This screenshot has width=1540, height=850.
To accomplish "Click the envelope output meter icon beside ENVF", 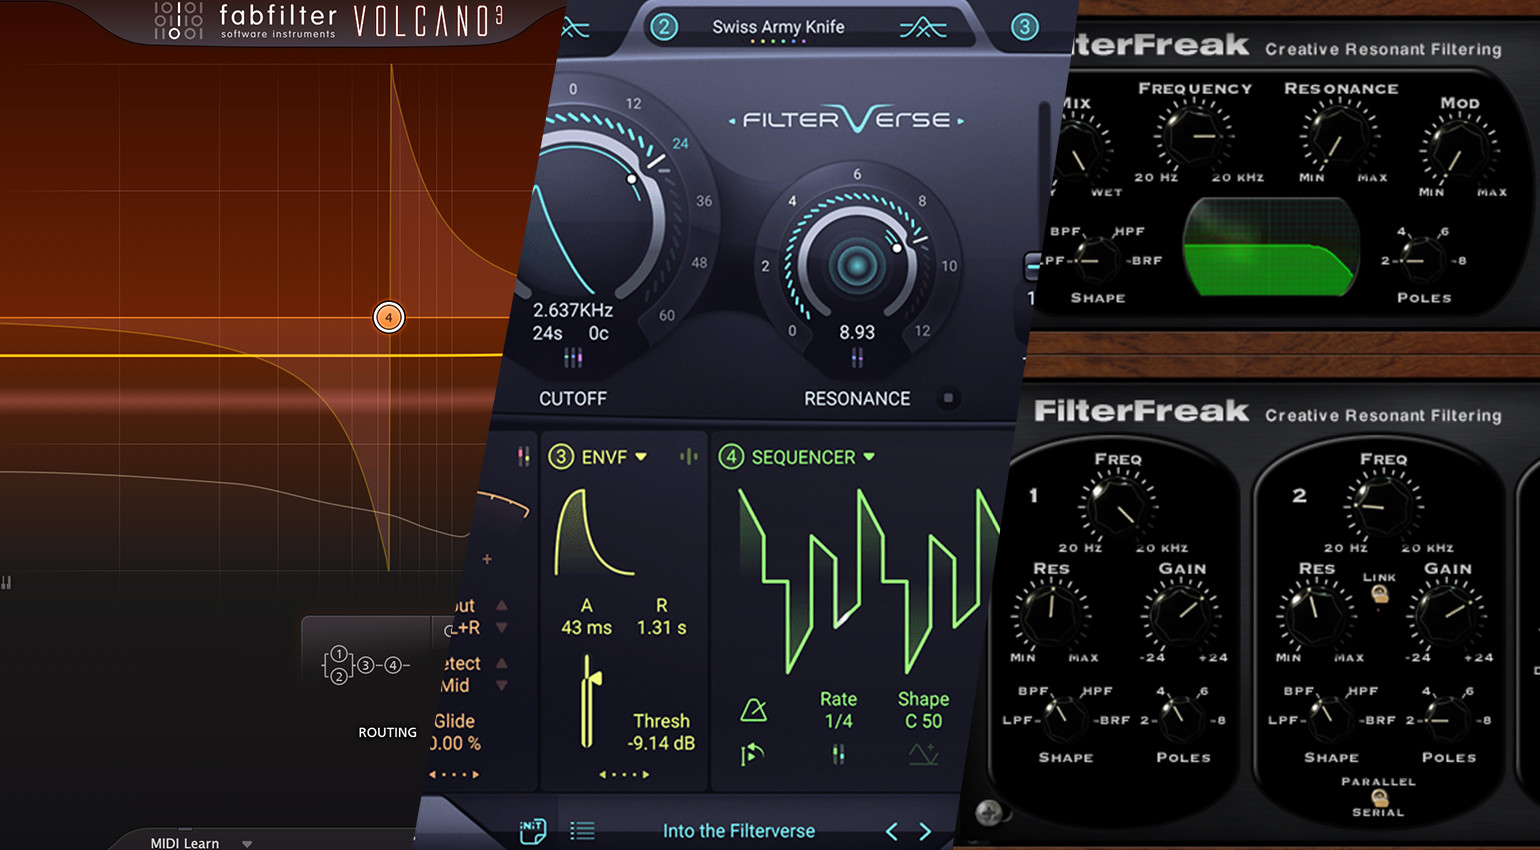I will [688, 456].
